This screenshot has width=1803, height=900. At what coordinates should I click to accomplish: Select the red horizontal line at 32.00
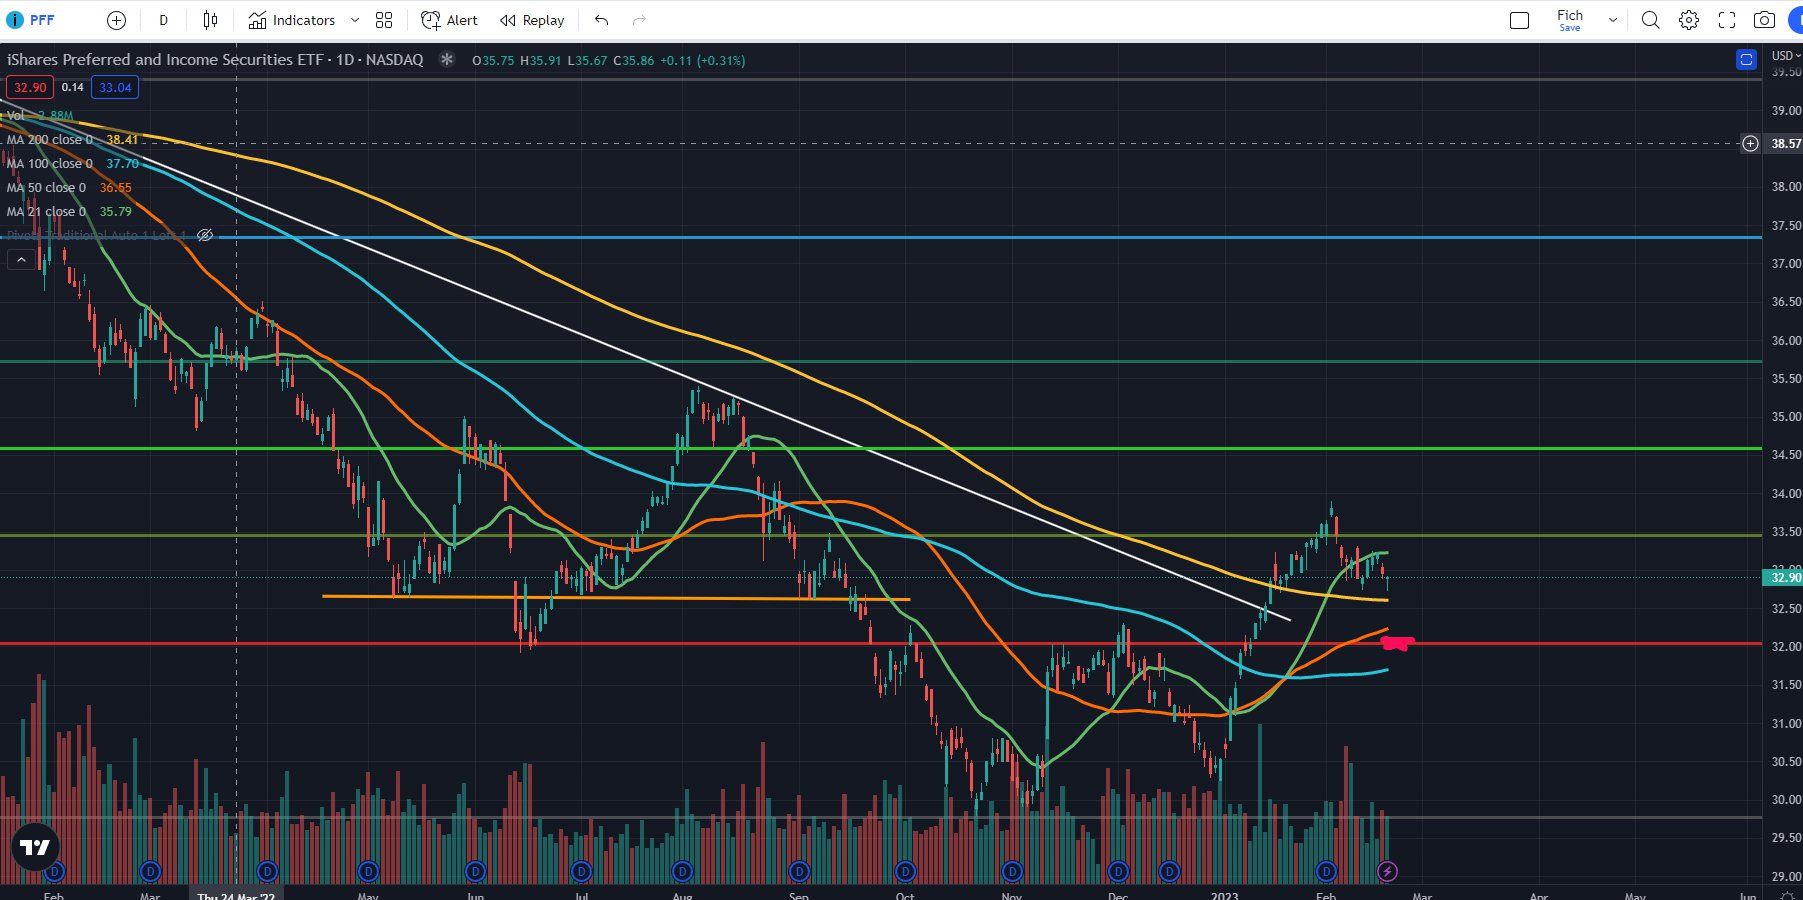[880, 644]
